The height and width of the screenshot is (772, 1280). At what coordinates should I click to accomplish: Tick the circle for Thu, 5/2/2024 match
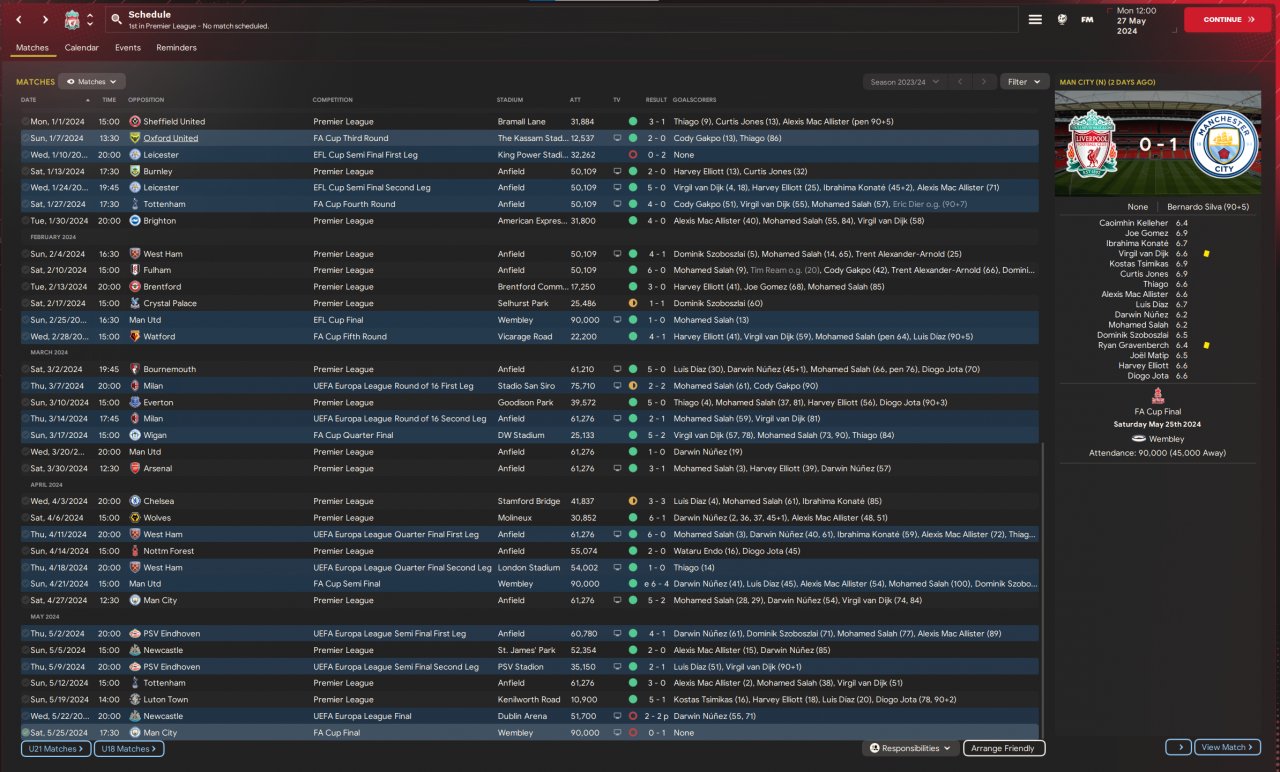click(x=25, y=633)
